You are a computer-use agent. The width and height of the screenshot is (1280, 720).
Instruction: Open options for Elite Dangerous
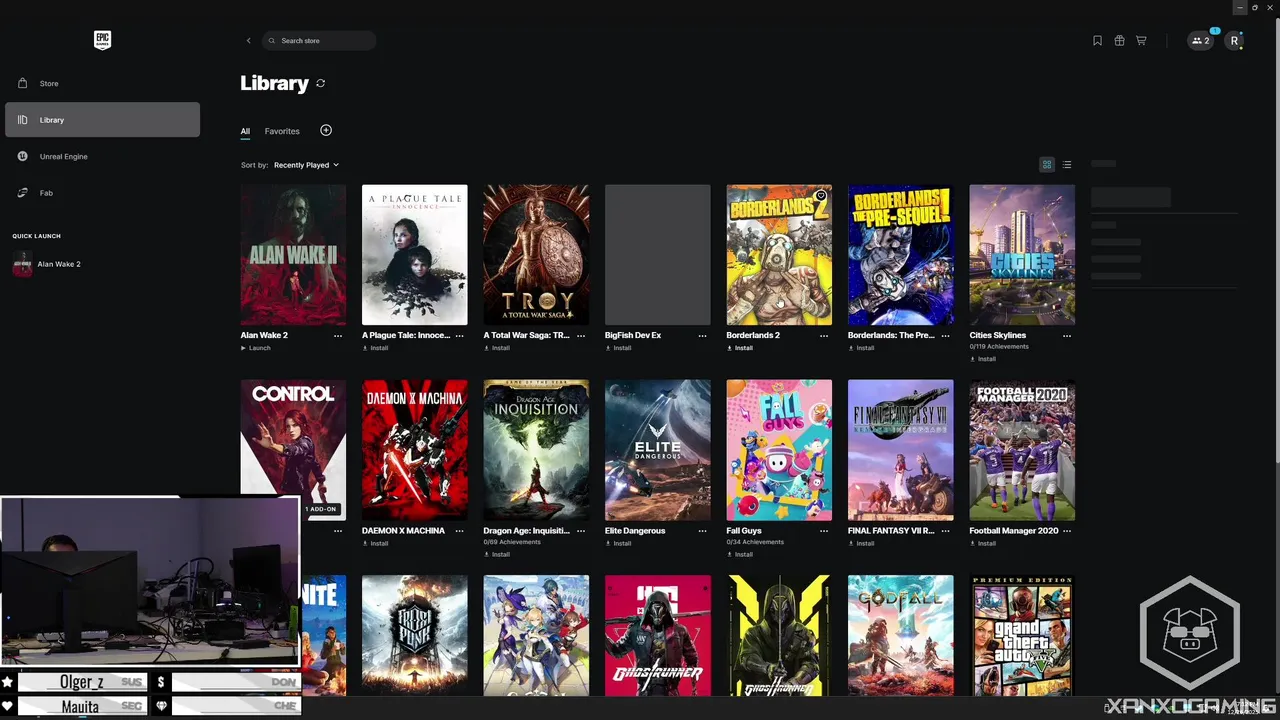point(703,531)
